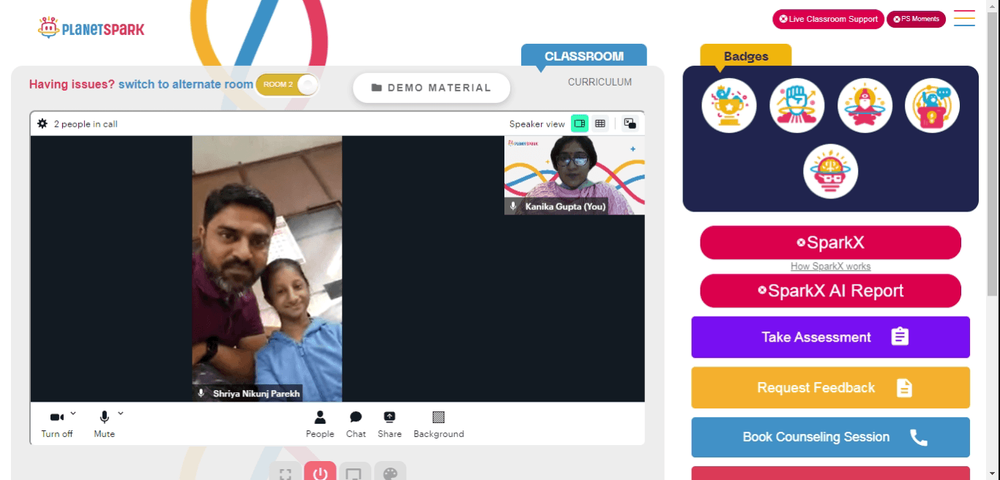Open the Badges tab

coord(746,56)
